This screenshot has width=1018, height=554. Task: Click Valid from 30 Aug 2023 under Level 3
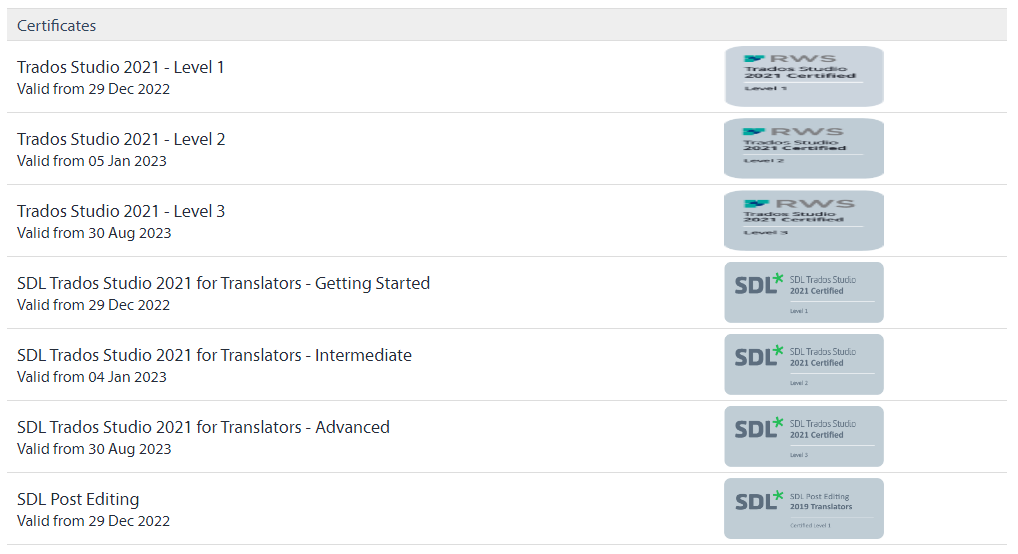pos(94,233)
